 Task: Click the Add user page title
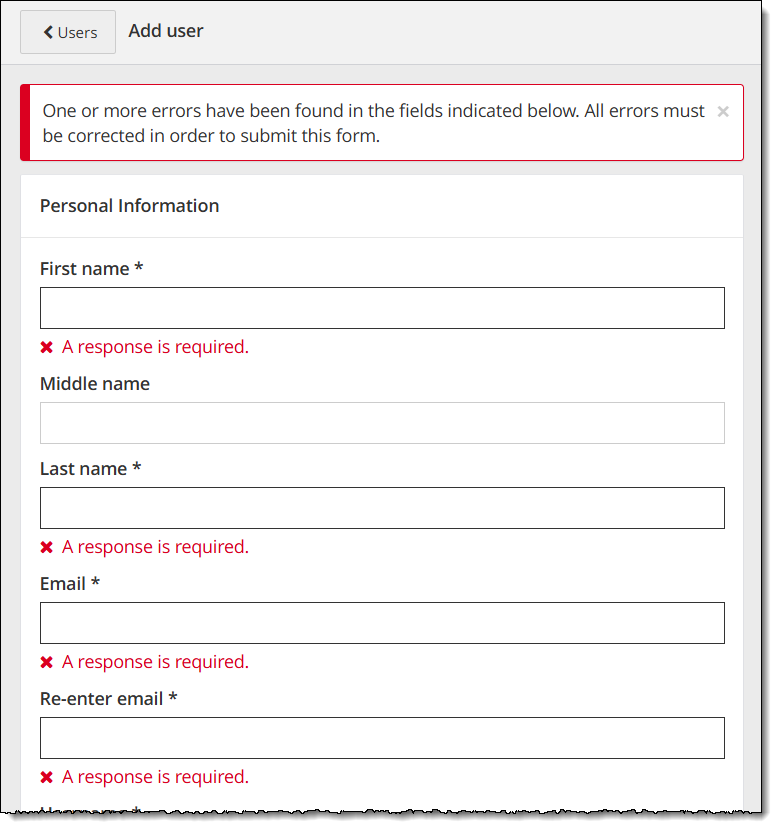(x=166, y=31)
